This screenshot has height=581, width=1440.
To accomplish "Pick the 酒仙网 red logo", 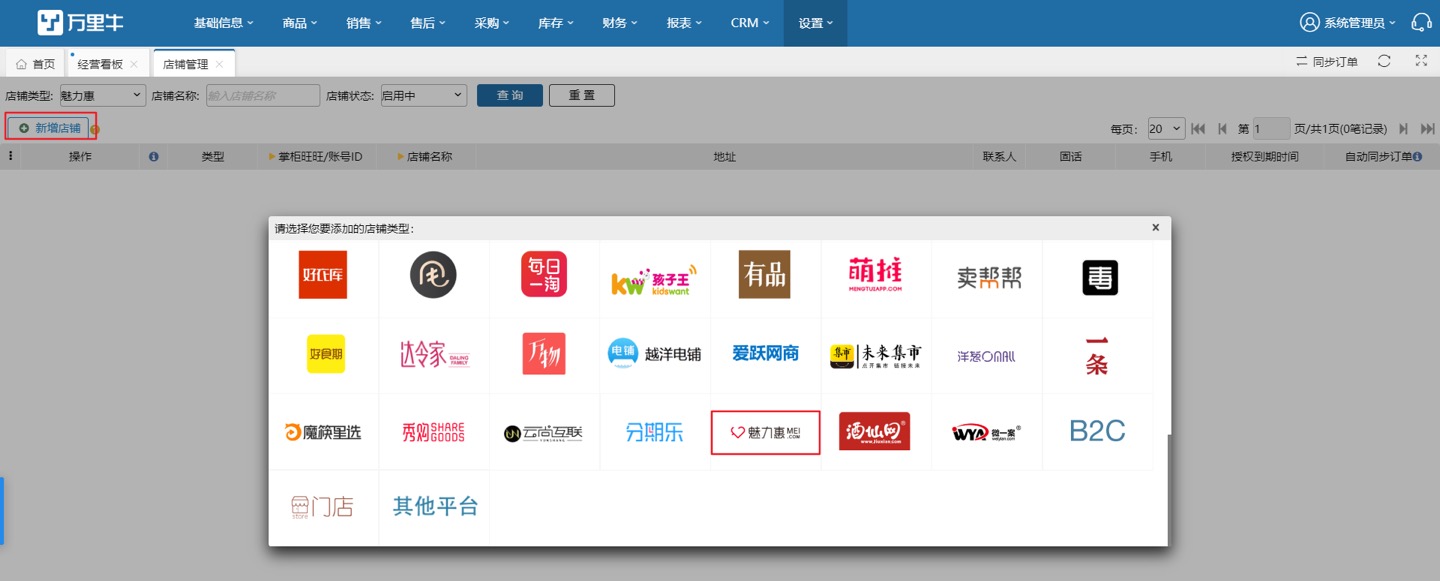I will pos(875,431).
